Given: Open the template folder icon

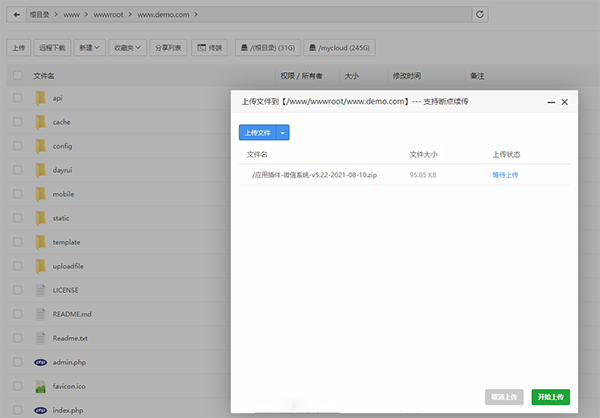Looking at the screenshot, I should pos(41,242).
